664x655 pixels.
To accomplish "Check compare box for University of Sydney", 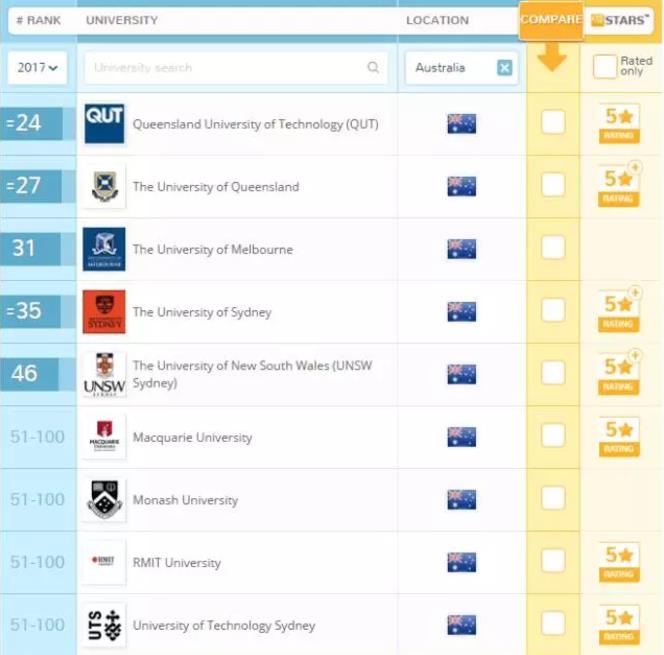I will pos(553,310).
